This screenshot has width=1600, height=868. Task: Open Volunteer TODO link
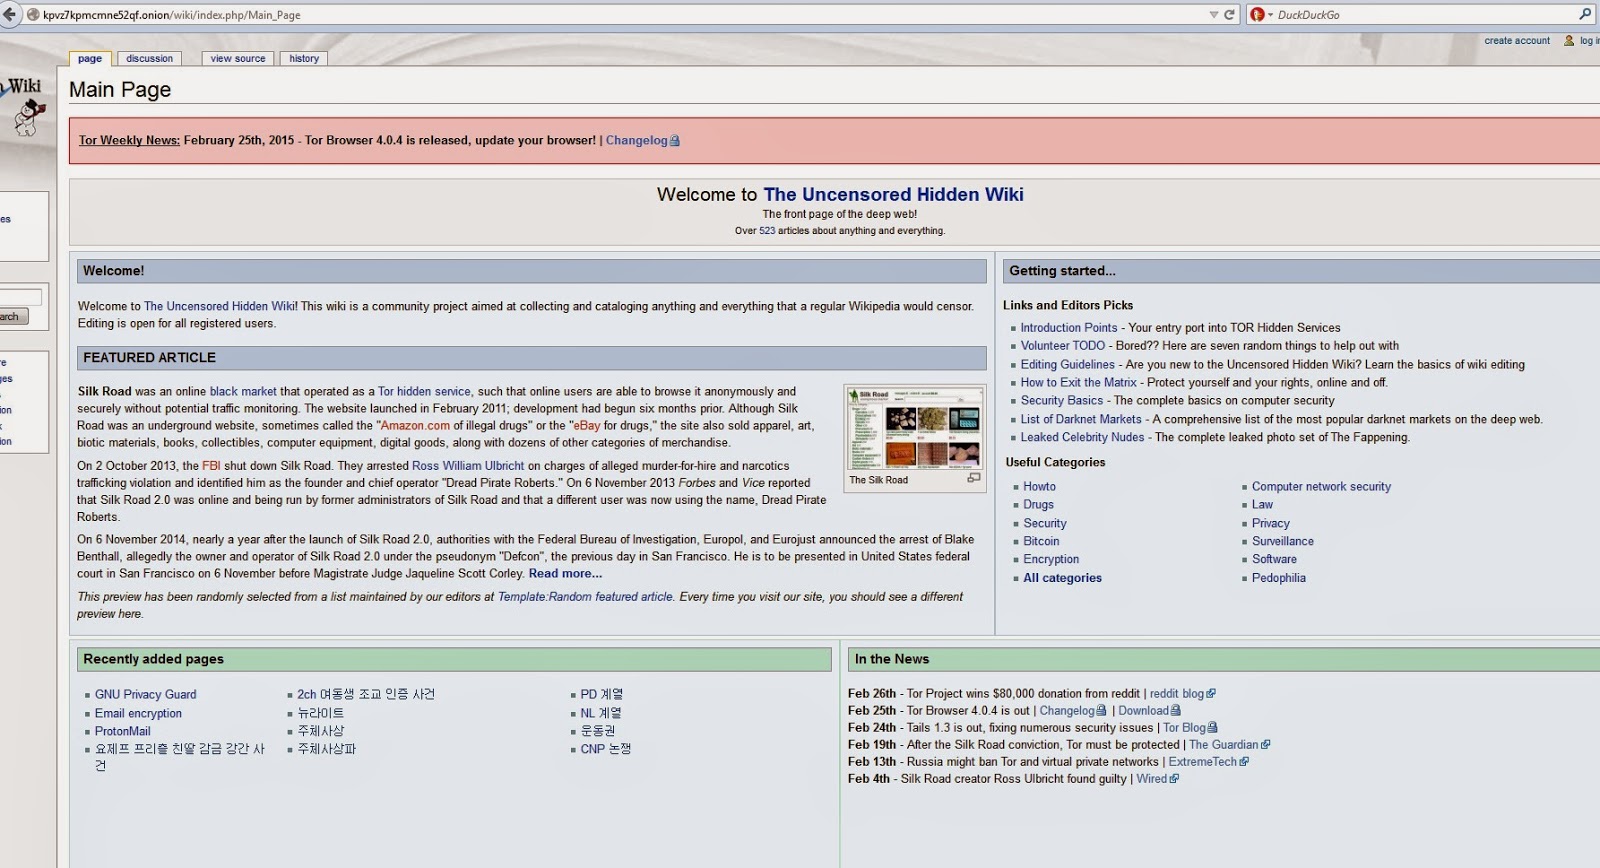click(x=1062, y=346)
